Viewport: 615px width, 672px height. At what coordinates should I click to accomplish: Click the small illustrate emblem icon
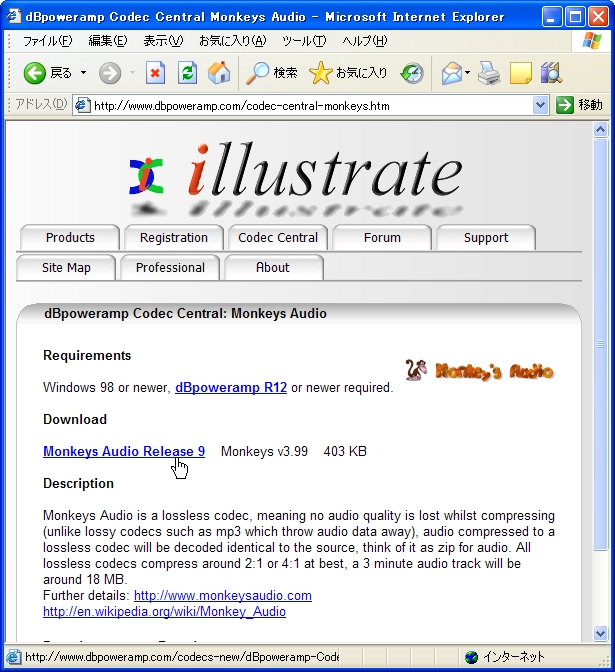click(146, 176)
